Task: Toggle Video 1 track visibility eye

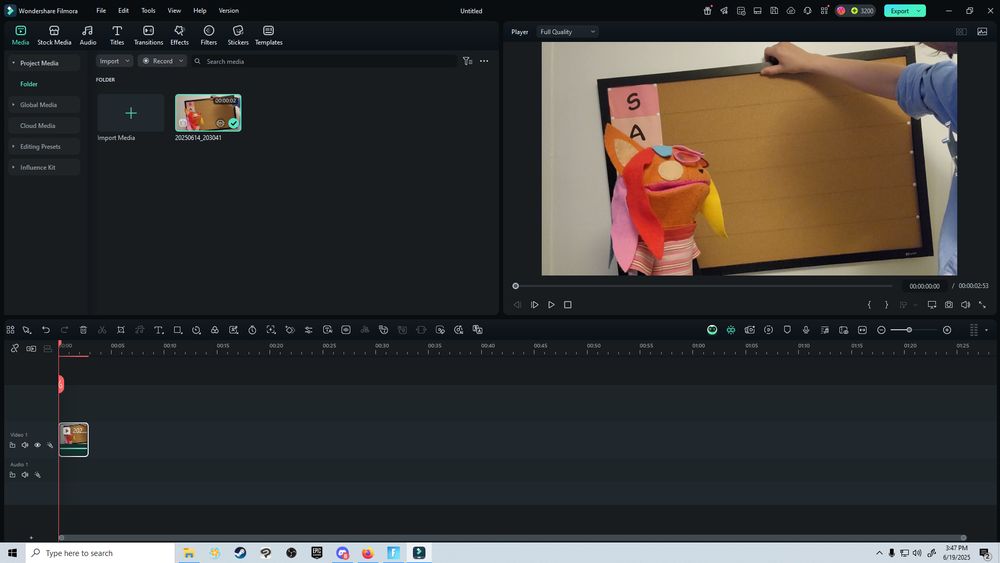Action: [x=38, y=445]
